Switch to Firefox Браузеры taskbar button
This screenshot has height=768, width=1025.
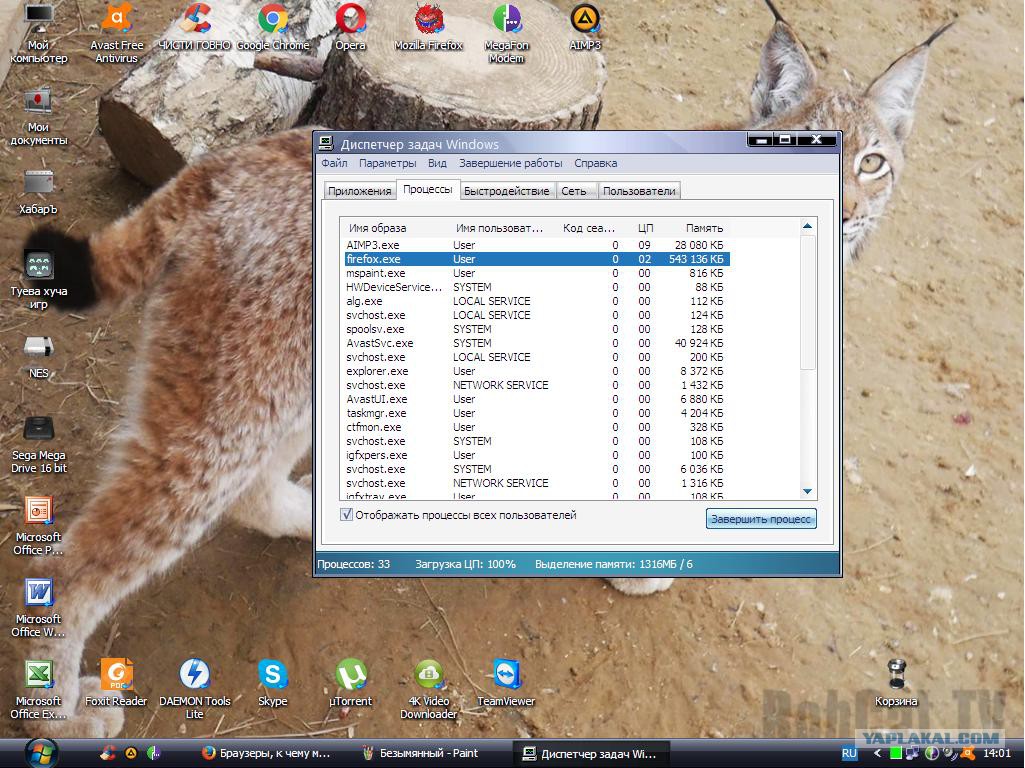267,754
